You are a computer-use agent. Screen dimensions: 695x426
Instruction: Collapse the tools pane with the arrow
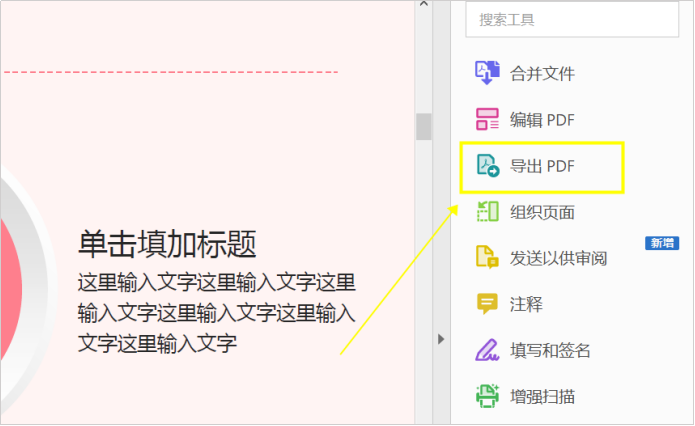click(441, 339)
